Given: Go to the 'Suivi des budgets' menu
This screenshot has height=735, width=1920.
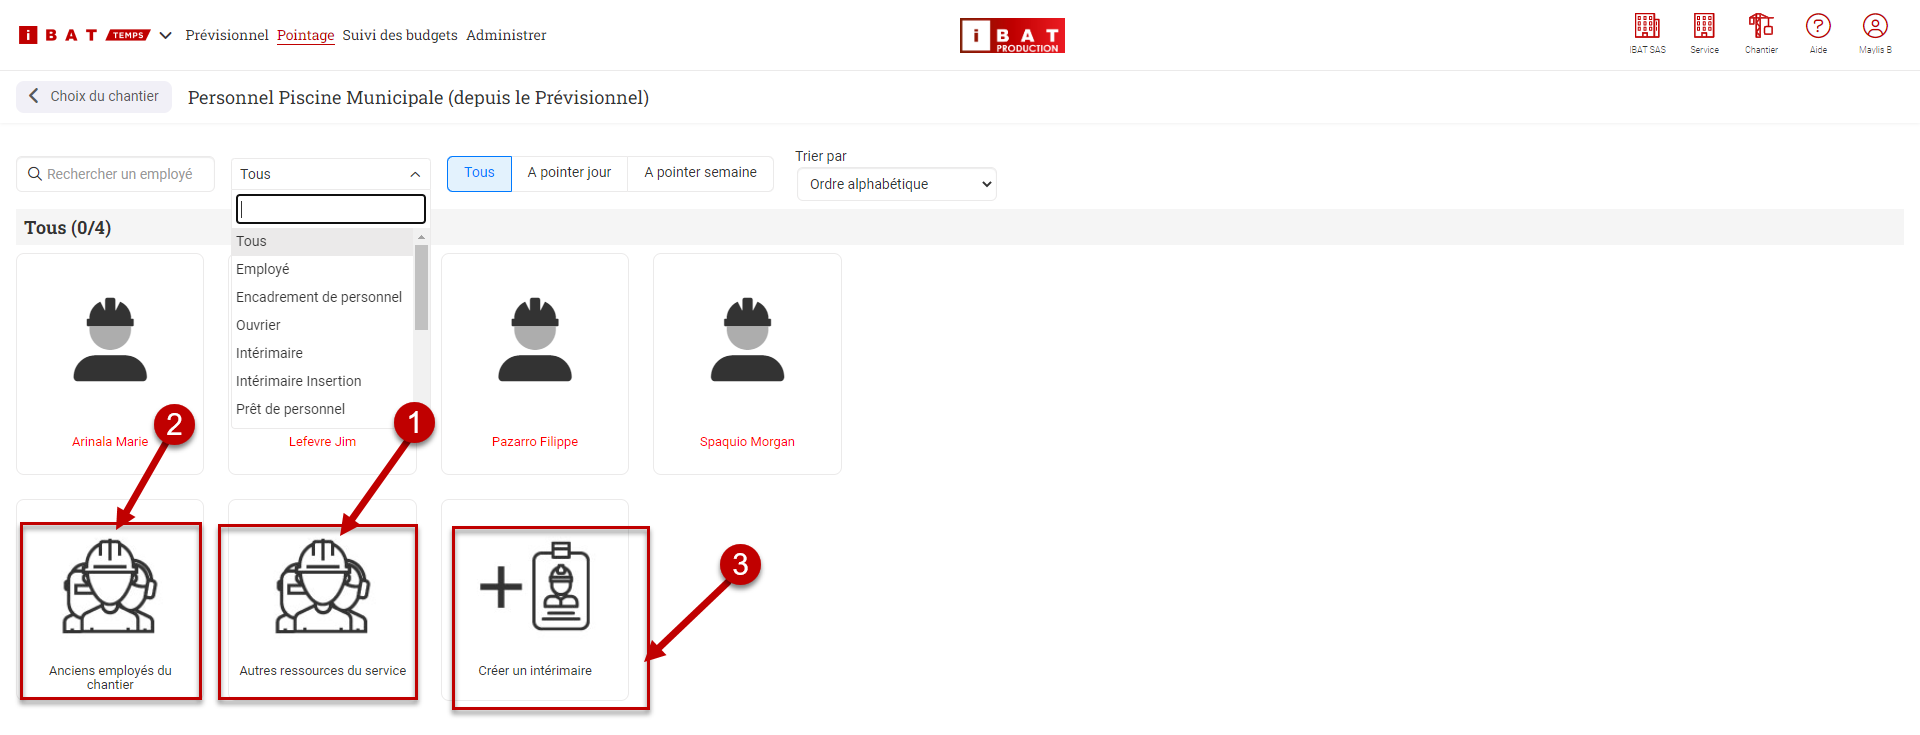Looking at the screenshot, I should [x=400, y=36].
